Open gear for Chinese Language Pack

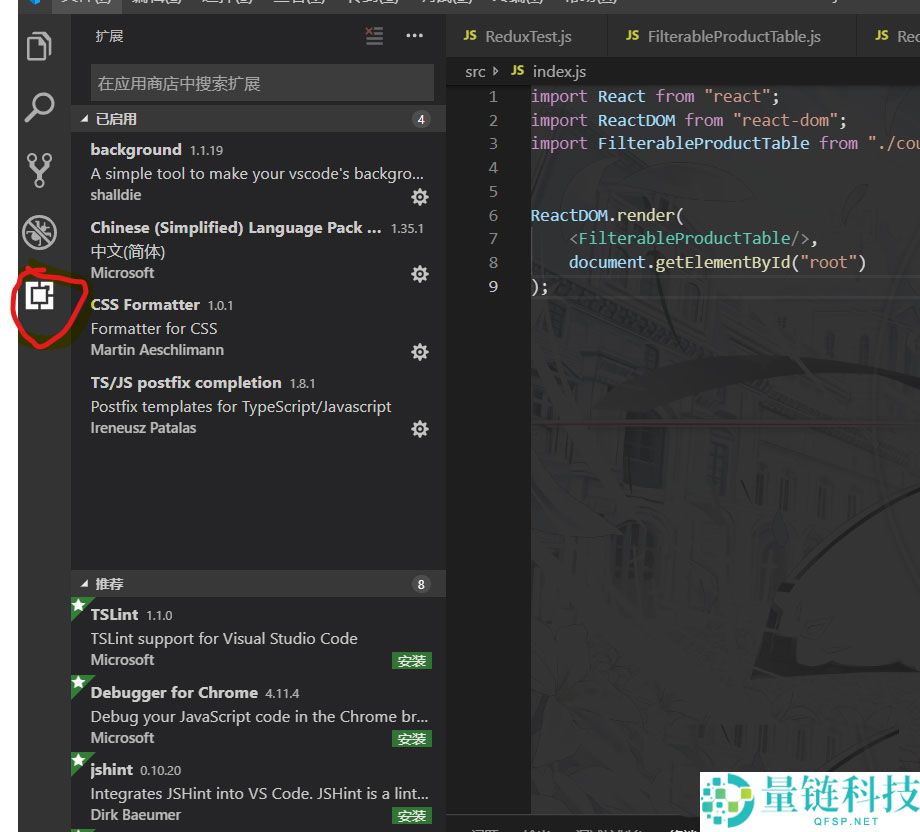[420, 274]
